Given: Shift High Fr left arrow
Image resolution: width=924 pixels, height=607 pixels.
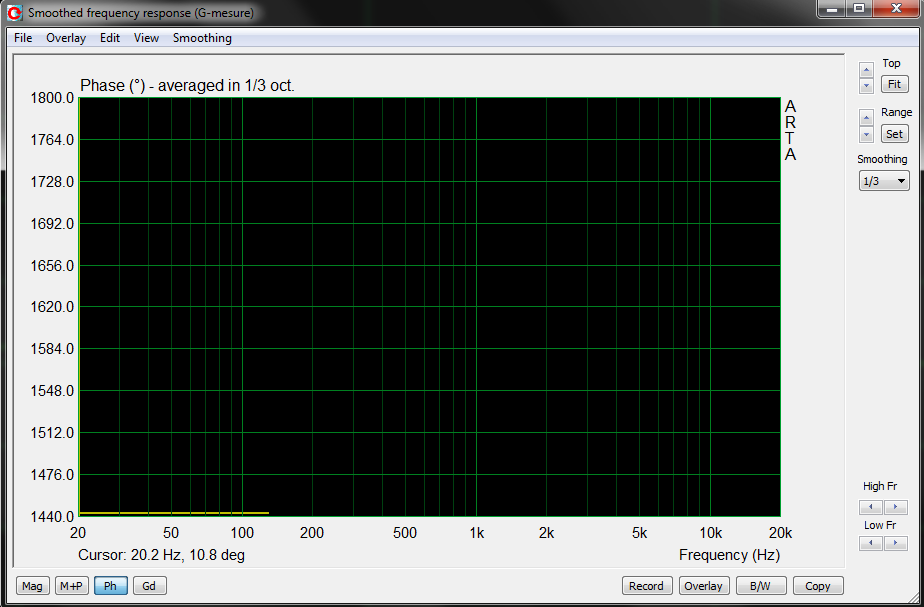Looking at the screenshot, I should point(871,507).
